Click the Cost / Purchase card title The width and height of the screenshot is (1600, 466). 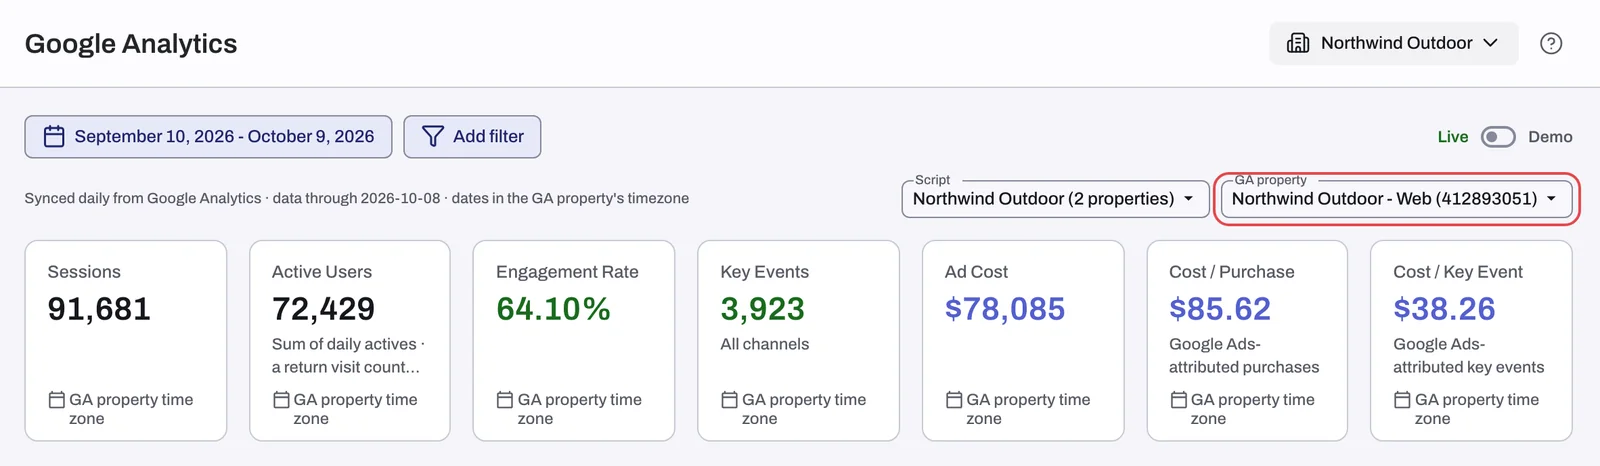tap(1232, 272)
